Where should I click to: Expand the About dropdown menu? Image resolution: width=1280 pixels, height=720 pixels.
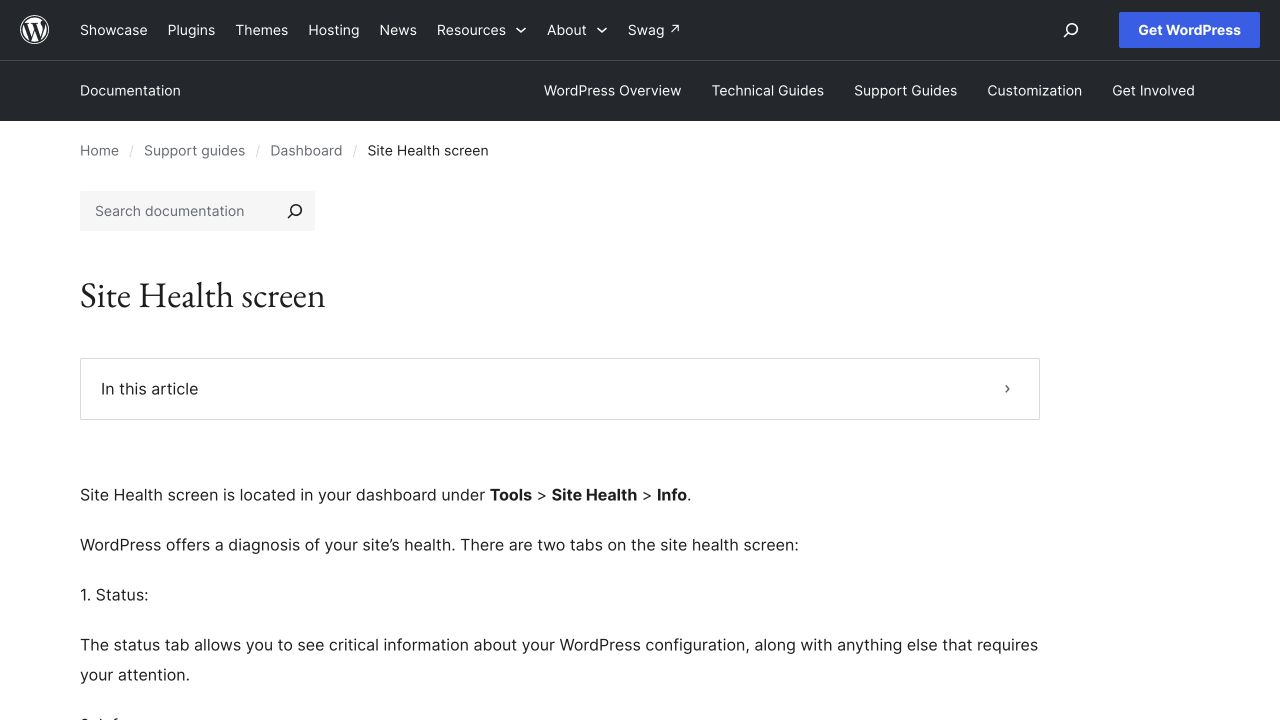[x=577, y=30]
